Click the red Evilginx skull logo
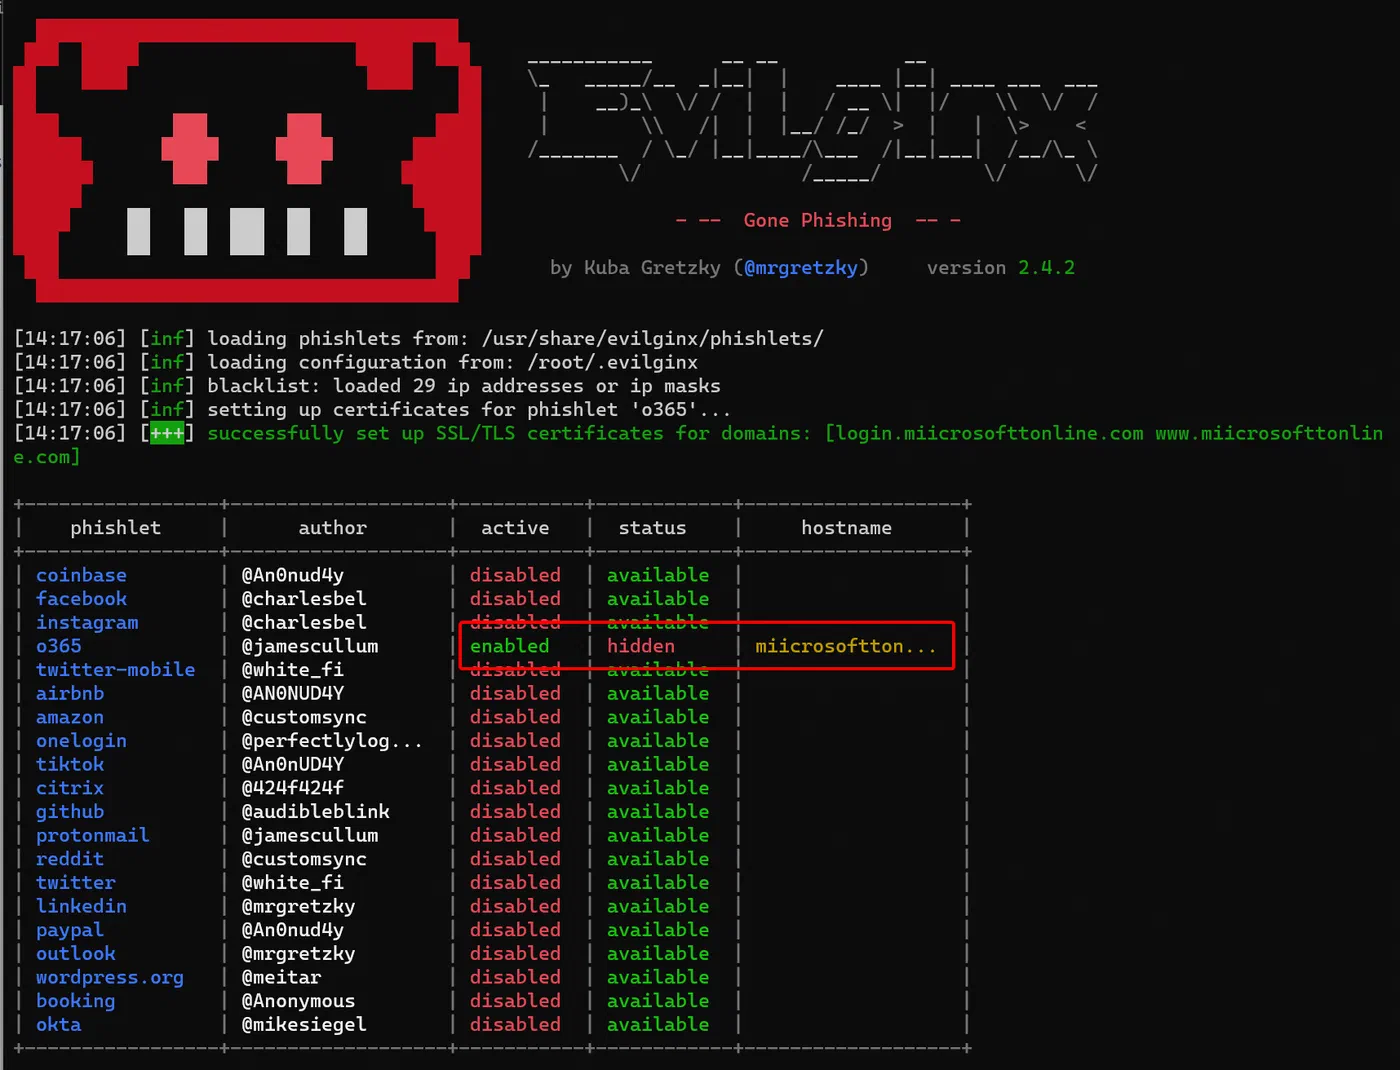 tap(247, 160)
